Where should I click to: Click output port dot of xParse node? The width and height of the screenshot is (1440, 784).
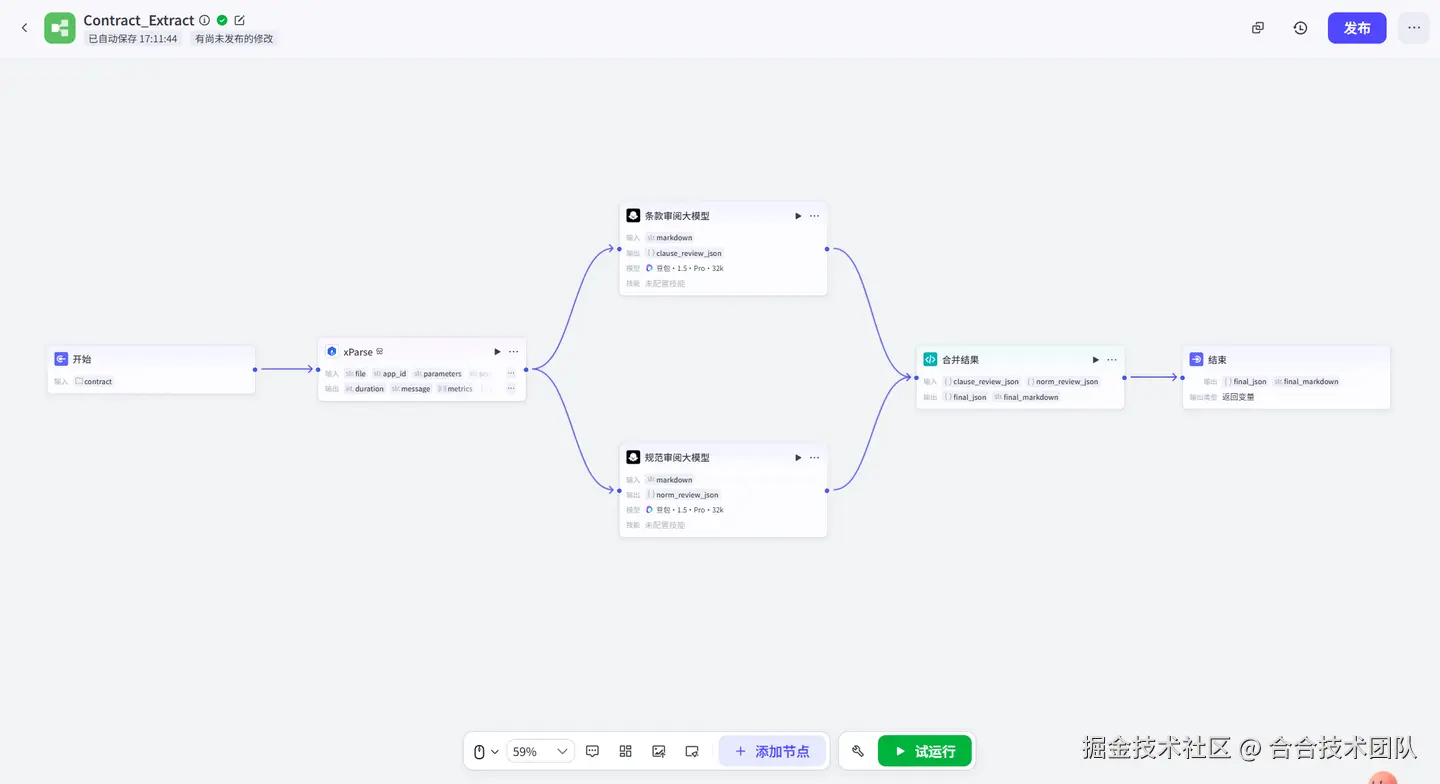pyautogui.click(x=526, y=369)
